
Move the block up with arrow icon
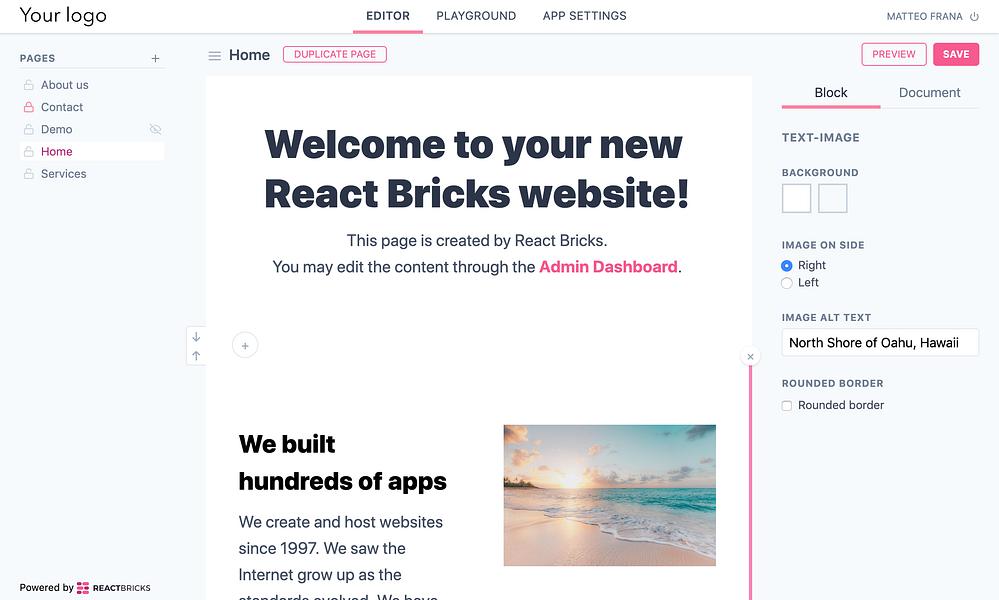point(196,355)
